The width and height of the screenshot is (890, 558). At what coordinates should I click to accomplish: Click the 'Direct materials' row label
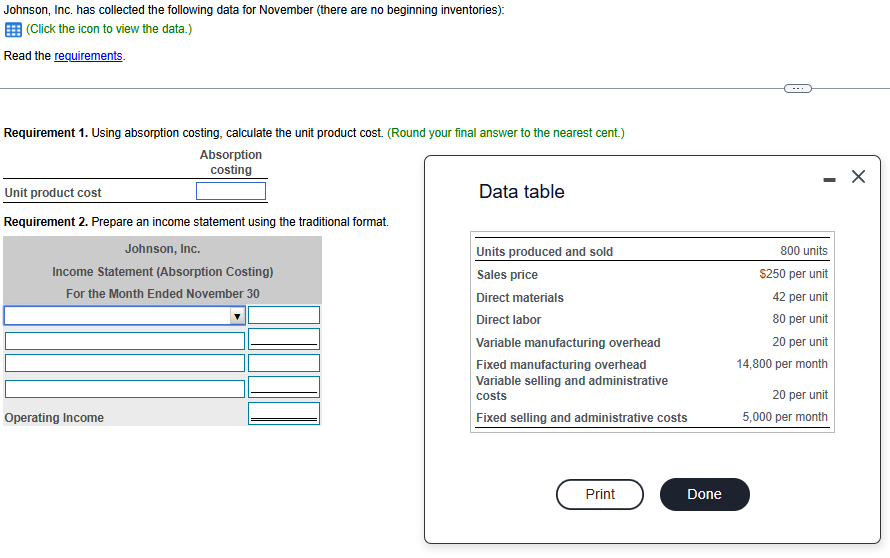(520, 297)
